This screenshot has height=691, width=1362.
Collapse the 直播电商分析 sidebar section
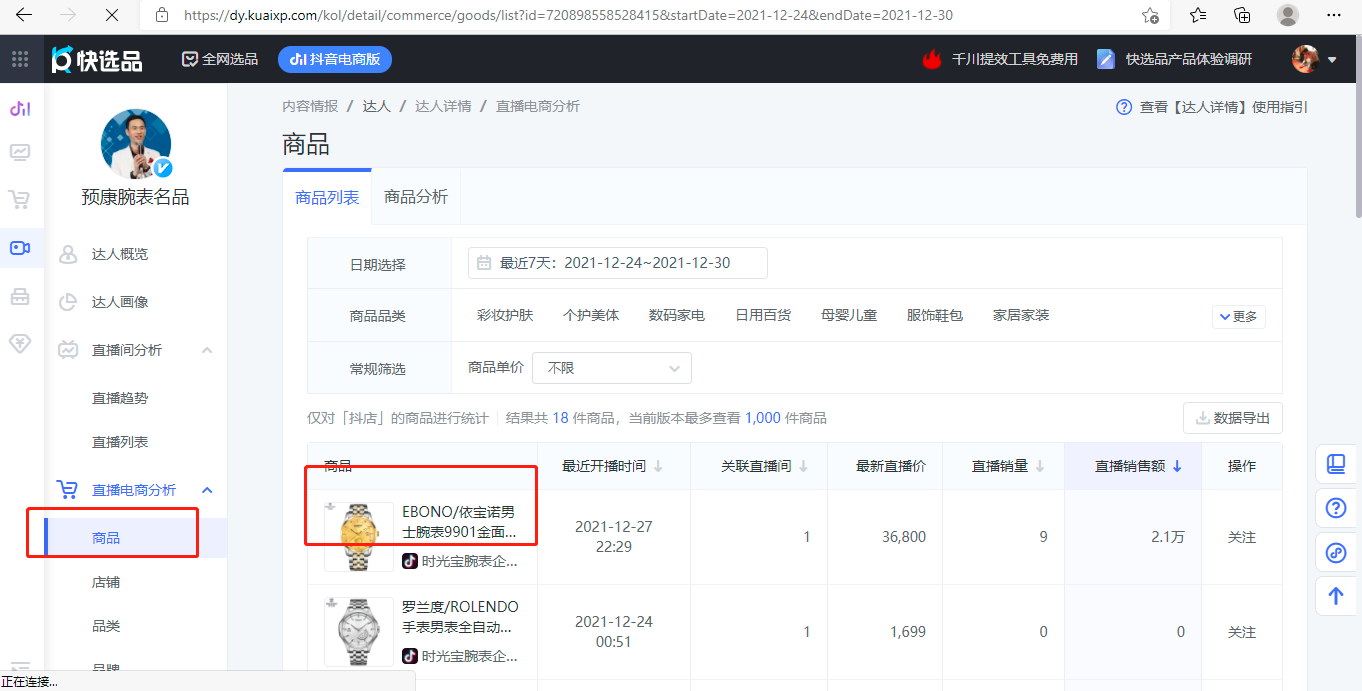pos(207,490)
